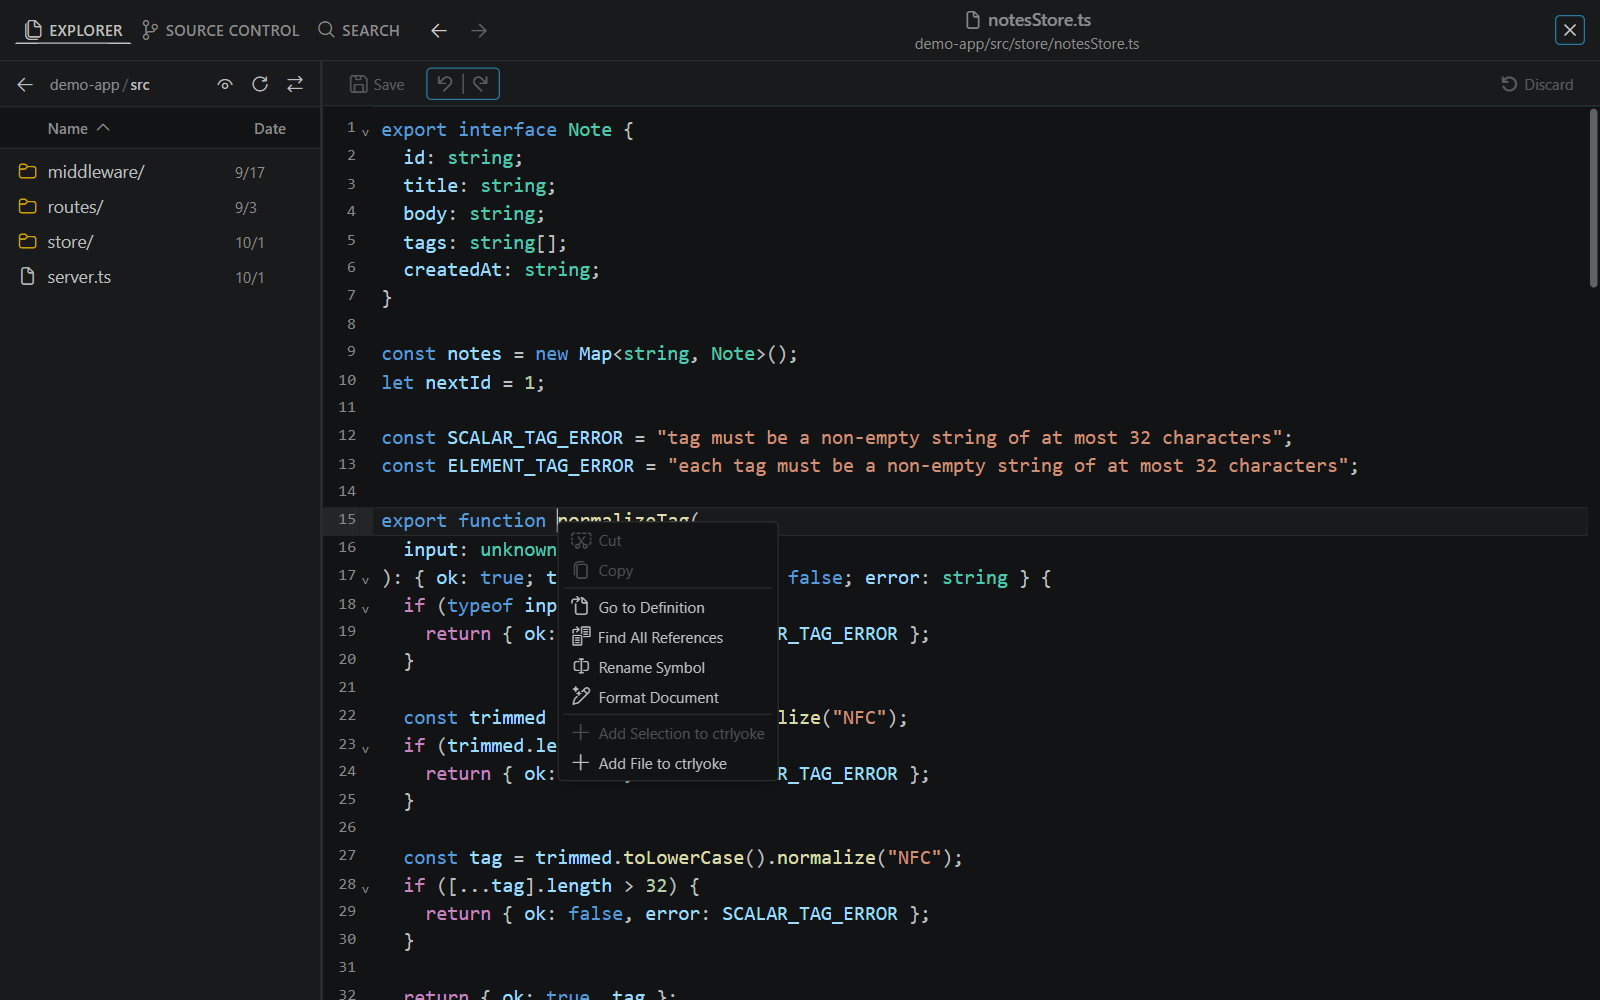Click the ELEMENT_TAG_ERROR constant on line 13
1600x1000 pixels.
point(541,466)
